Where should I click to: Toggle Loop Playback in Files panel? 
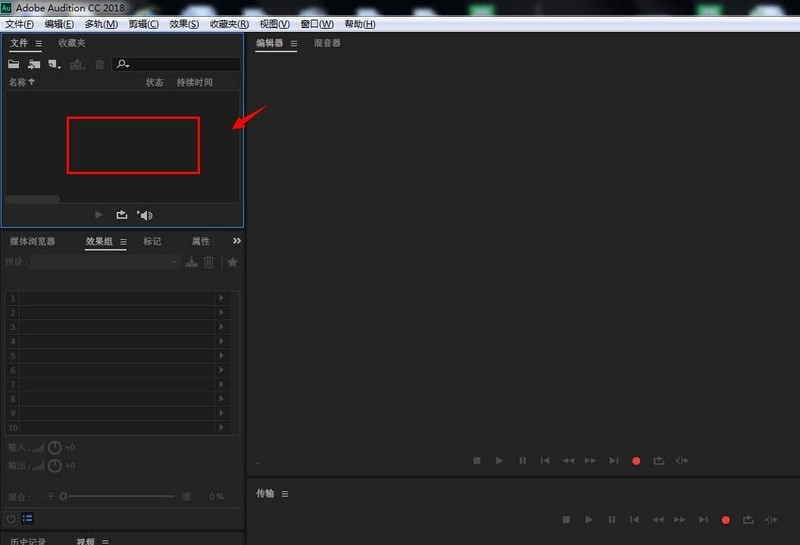pos(122,215)
